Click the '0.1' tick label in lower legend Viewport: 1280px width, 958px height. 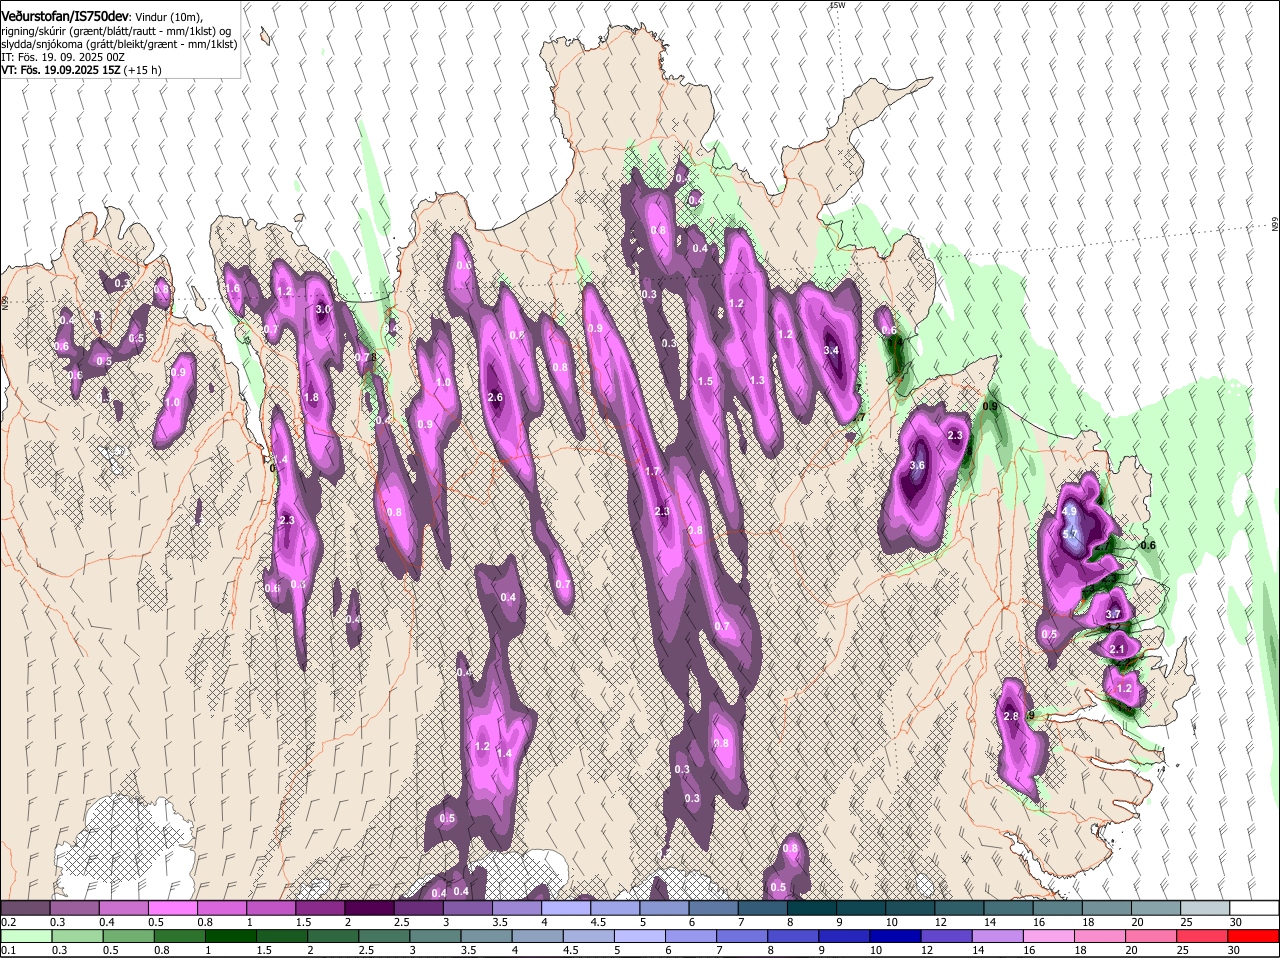point(9,950)
